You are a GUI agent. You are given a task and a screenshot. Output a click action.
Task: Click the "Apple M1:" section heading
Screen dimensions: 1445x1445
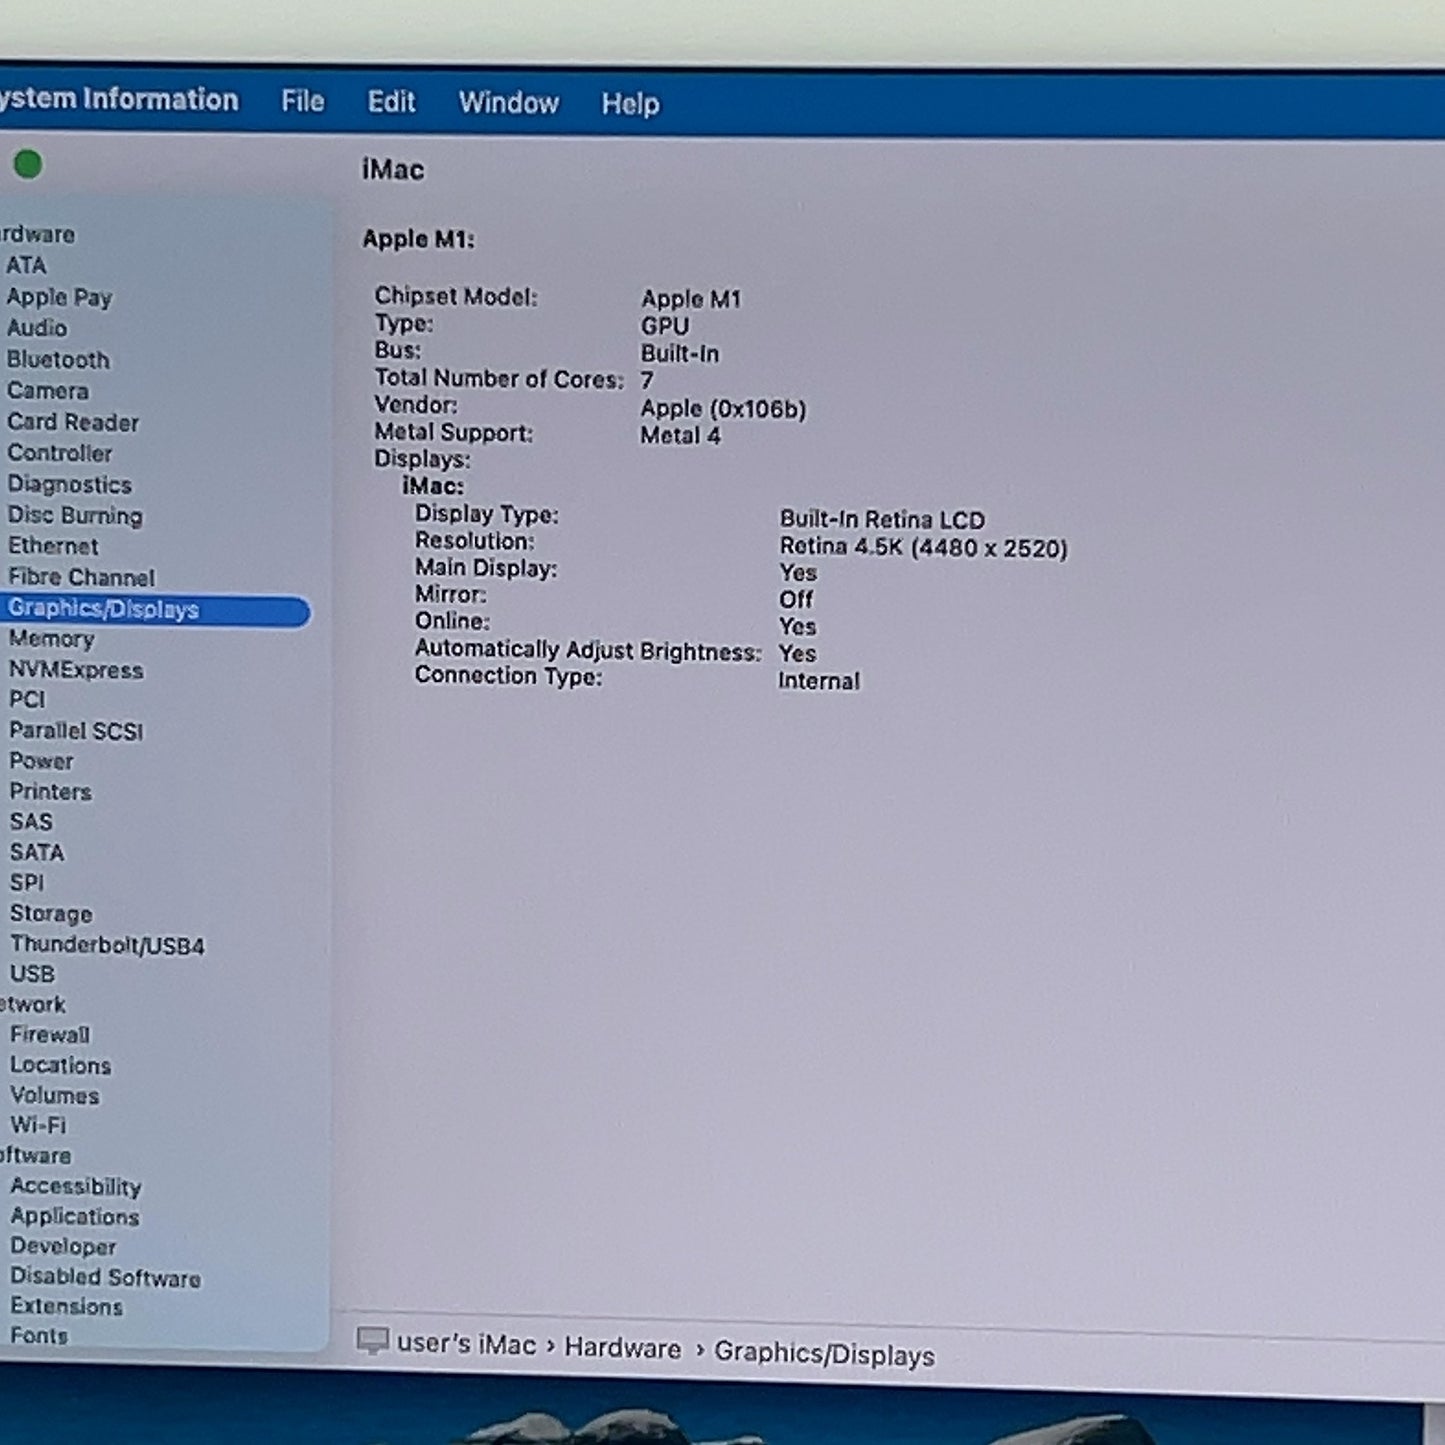coord(418,239)
